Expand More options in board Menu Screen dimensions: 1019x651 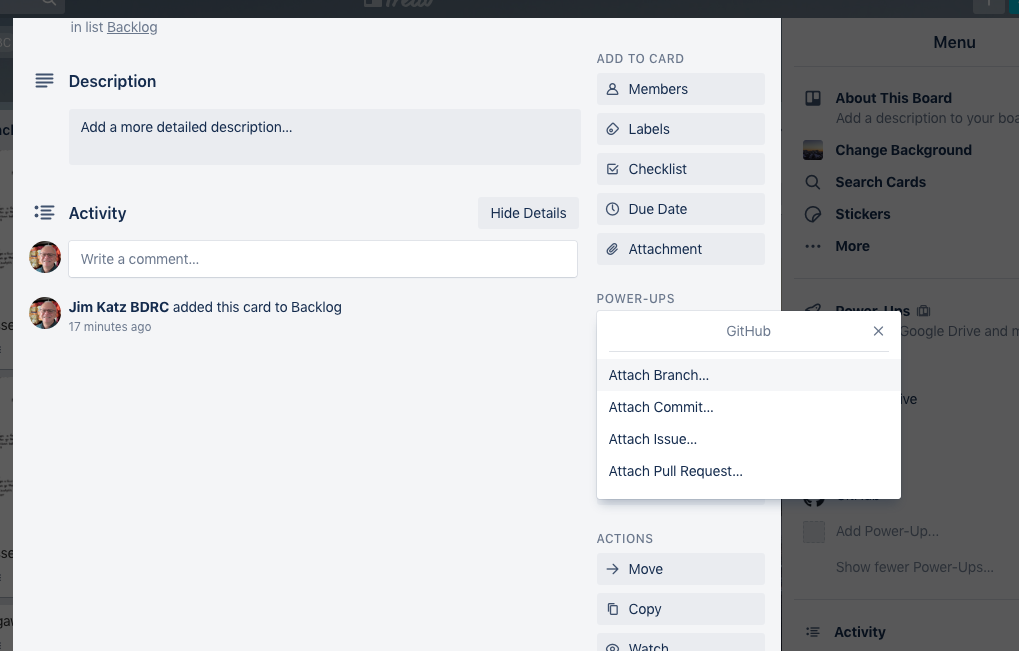[852, 246]
